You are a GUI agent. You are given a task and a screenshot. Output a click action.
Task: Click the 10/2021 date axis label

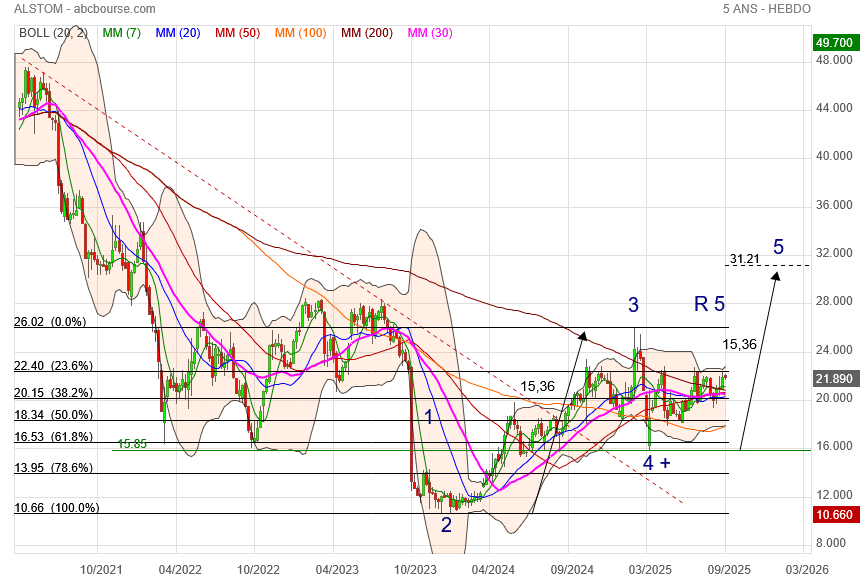101,570
